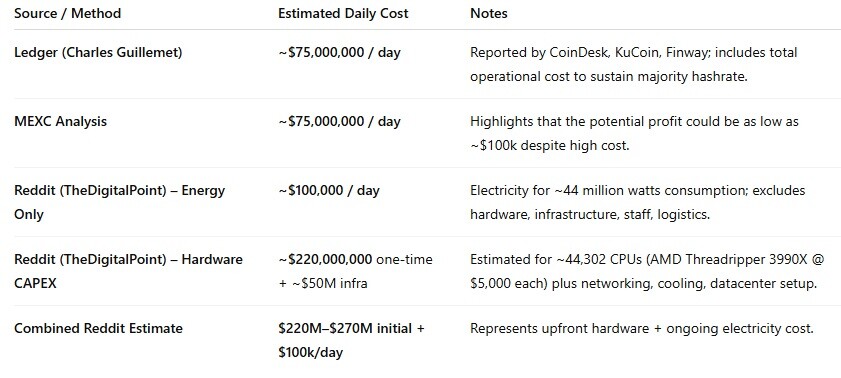This screenshot has height=378, width=841.
Task: Click the note on 44 million watts consumption
Action: pyautogui.click(x=638, y=202)
